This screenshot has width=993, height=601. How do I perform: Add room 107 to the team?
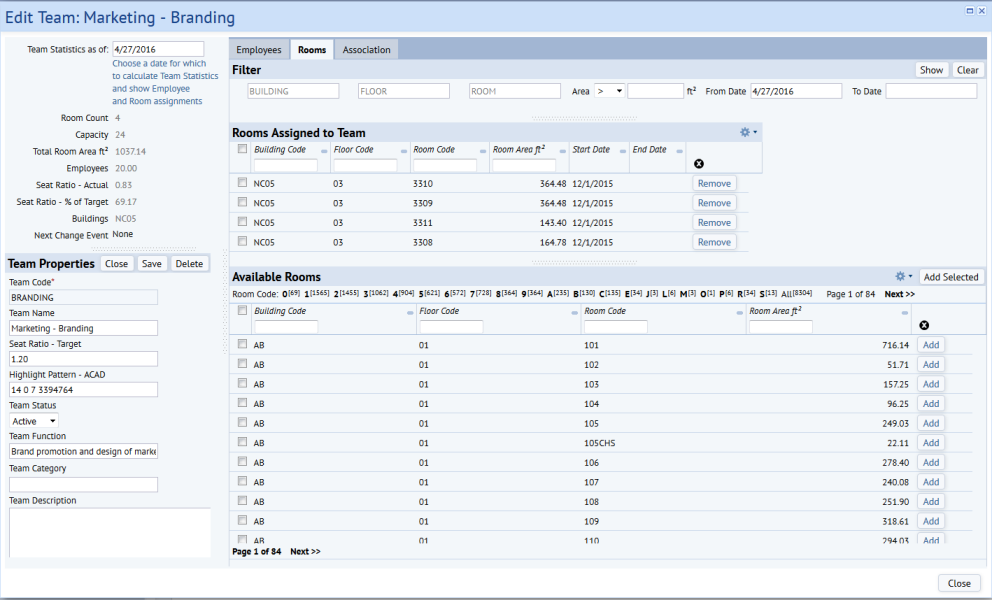pyautogui.click(x=931, y=482)
